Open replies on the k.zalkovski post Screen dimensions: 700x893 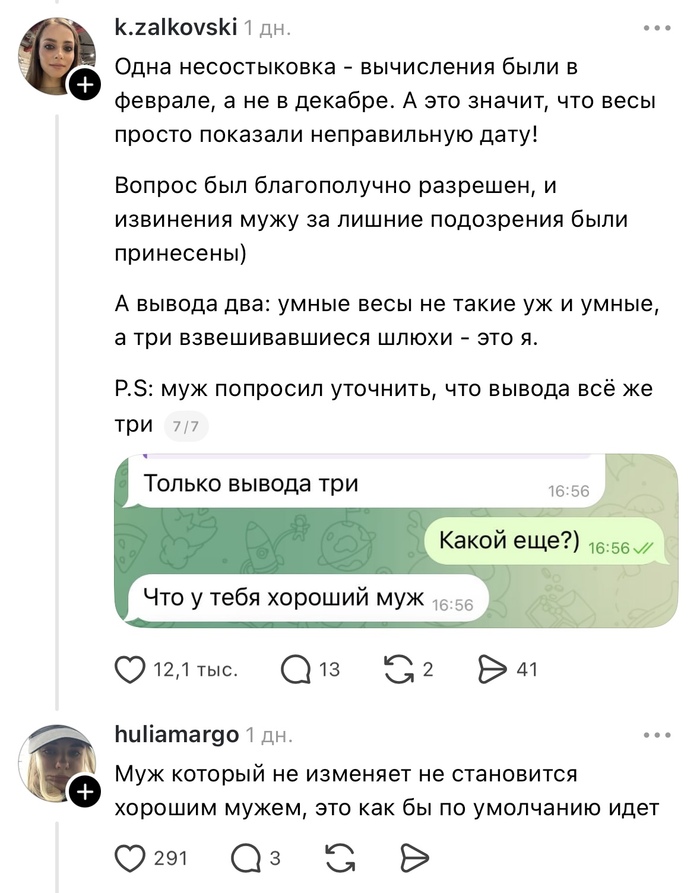click(296, 669)
